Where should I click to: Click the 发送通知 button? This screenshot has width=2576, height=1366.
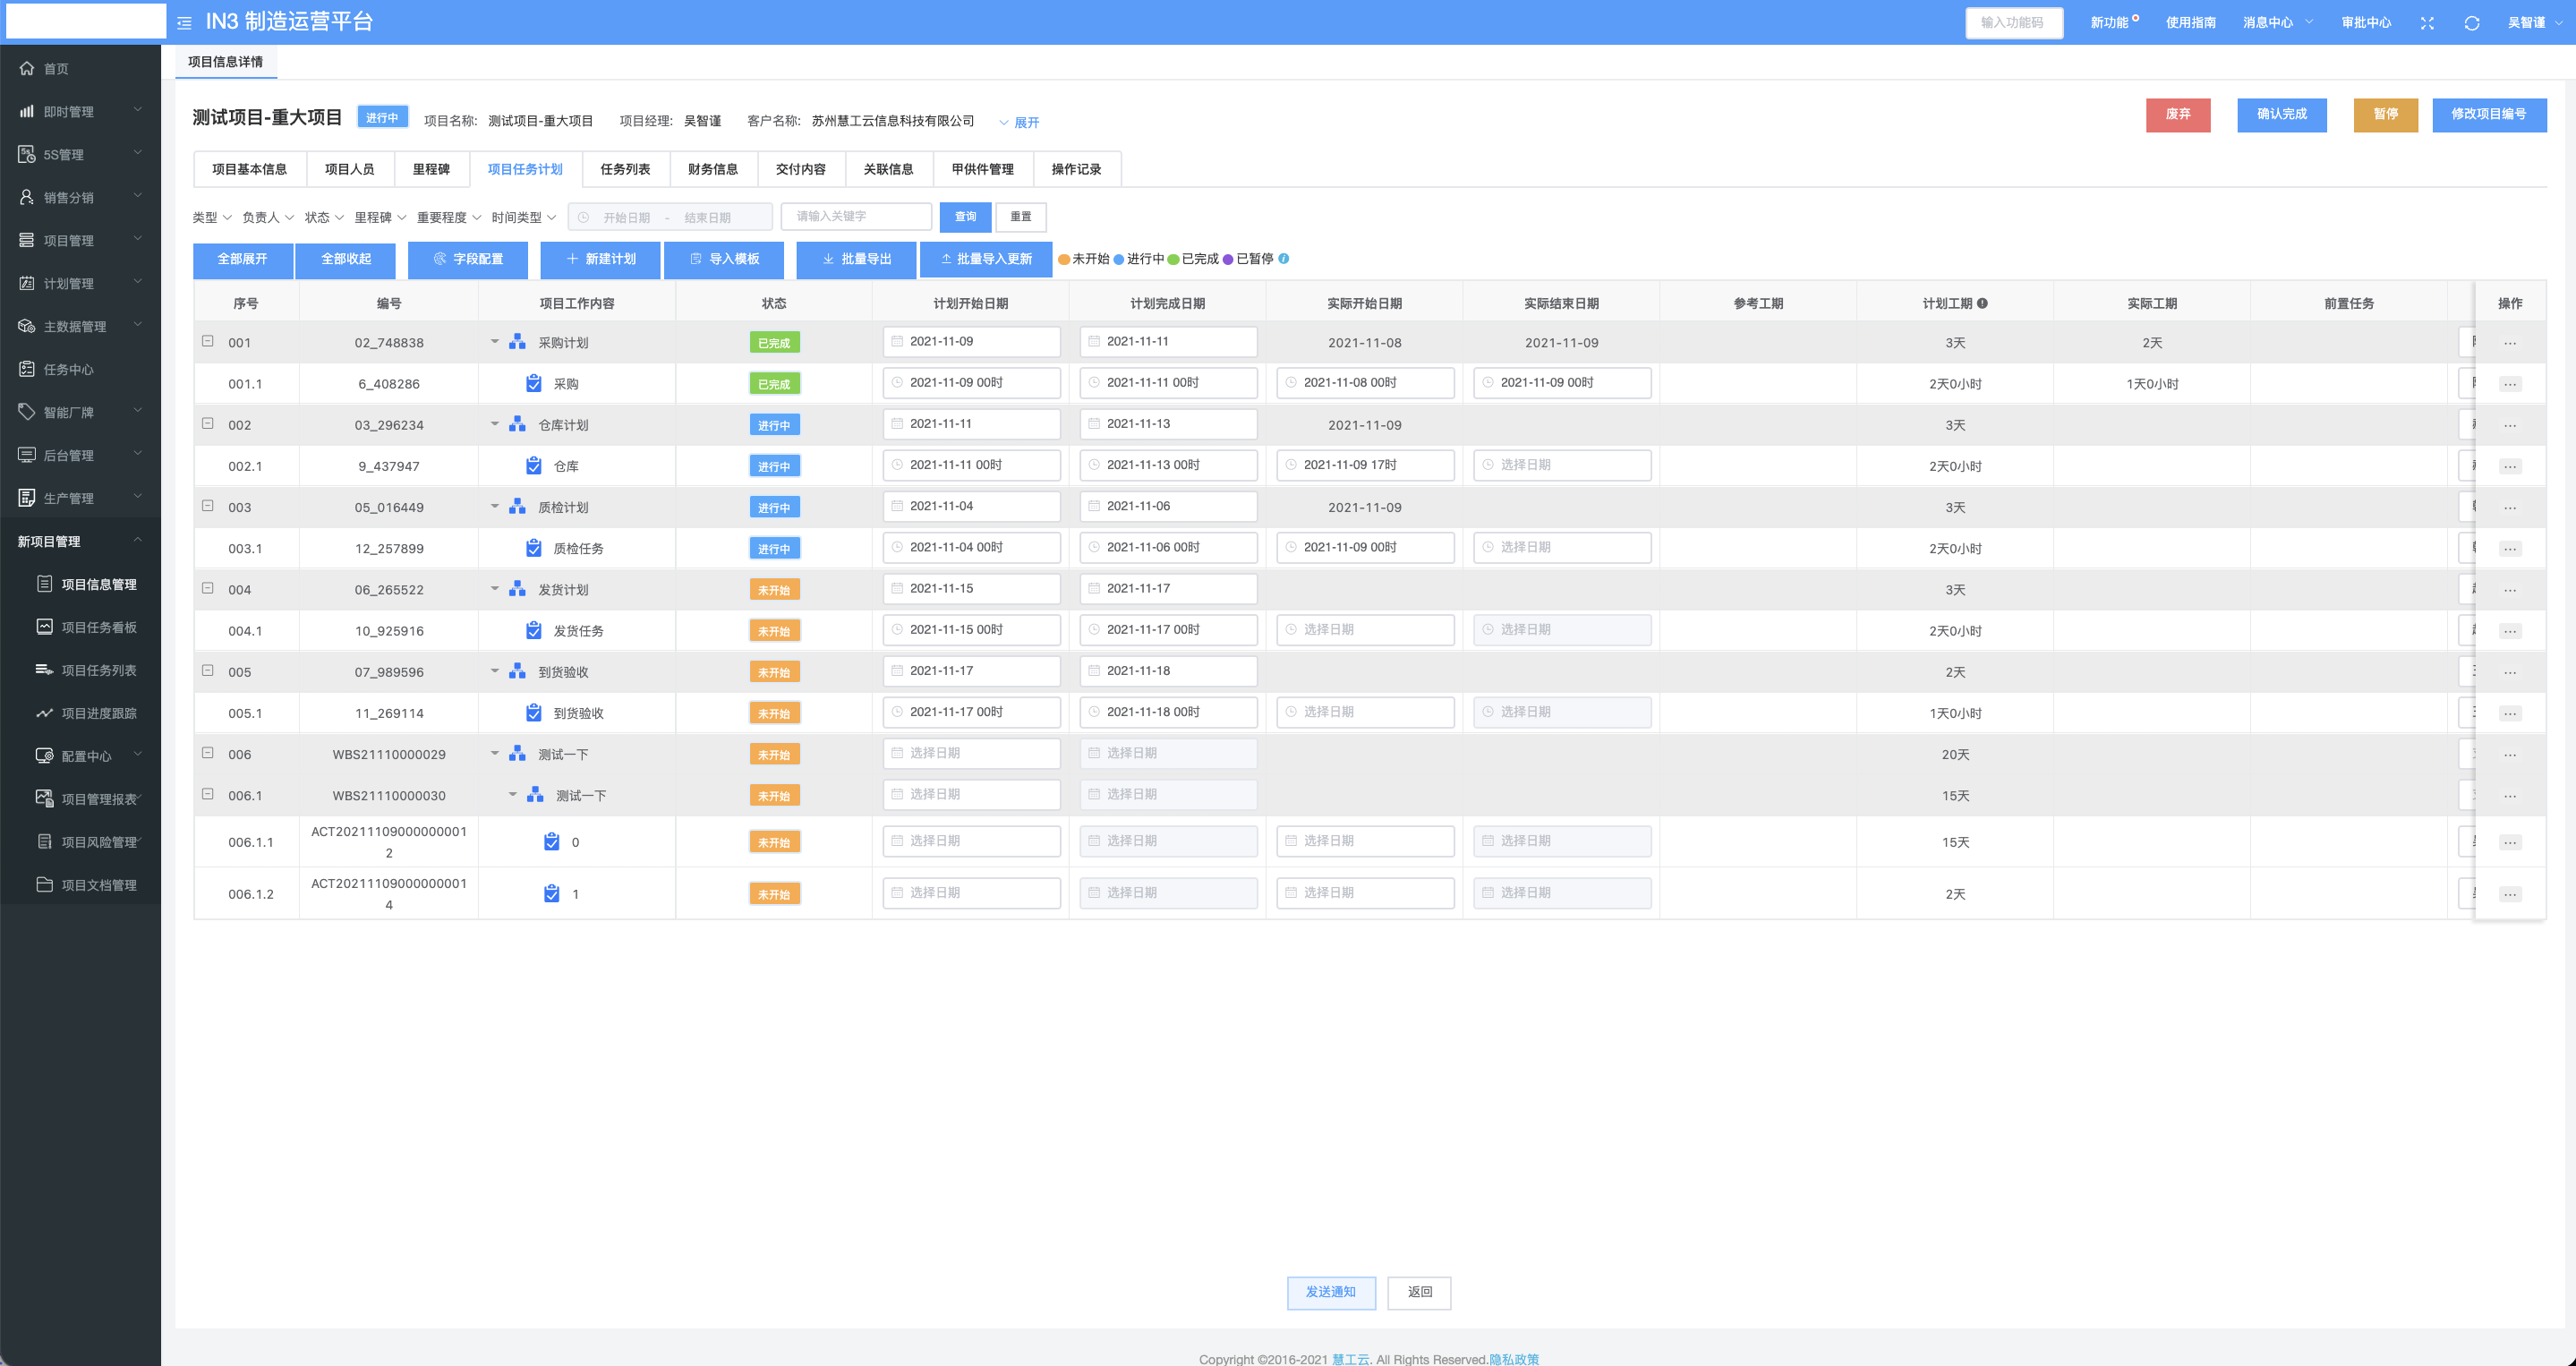tap(1330, 1292)
